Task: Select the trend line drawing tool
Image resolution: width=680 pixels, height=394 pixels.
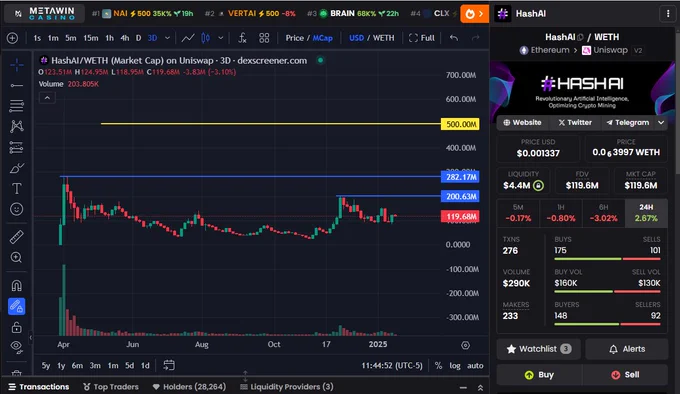Action: point(16,85)
